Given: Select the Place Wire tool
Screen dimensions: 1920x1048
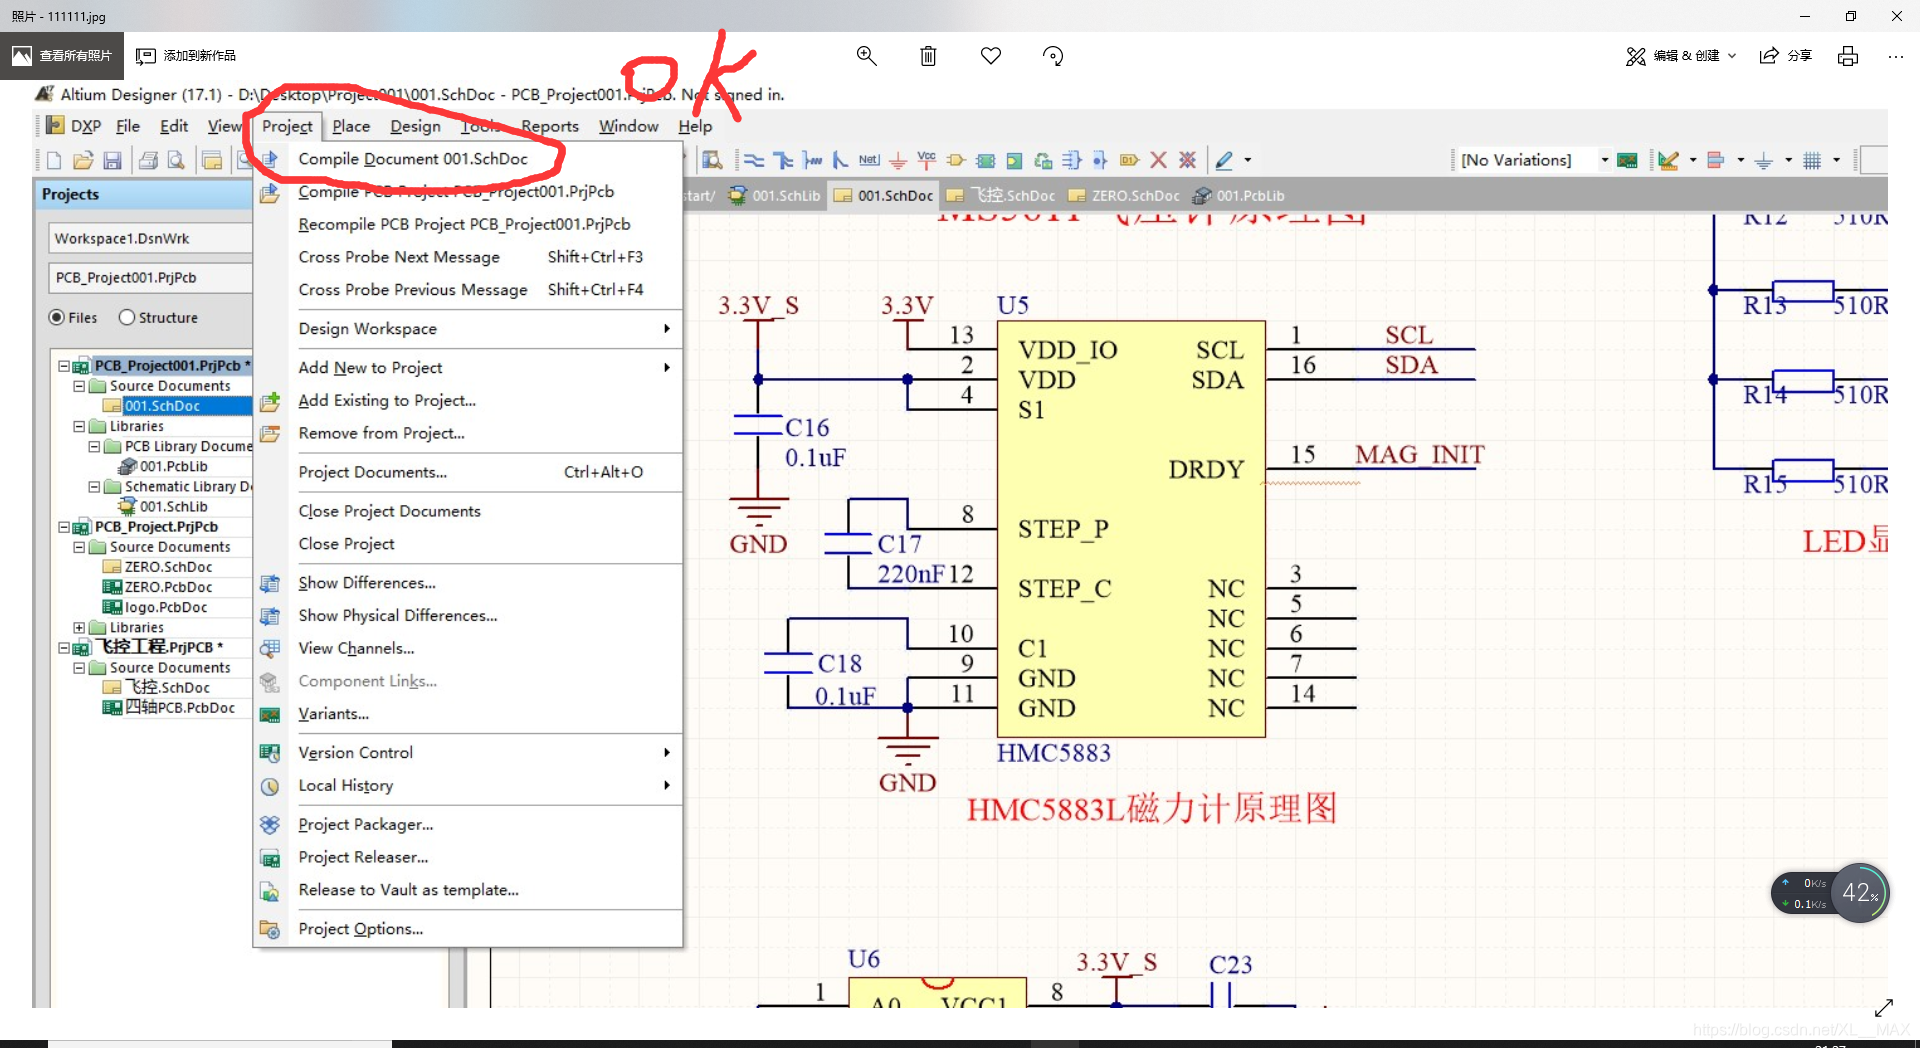Looking at the screenshot, I should tap(754, 160).
